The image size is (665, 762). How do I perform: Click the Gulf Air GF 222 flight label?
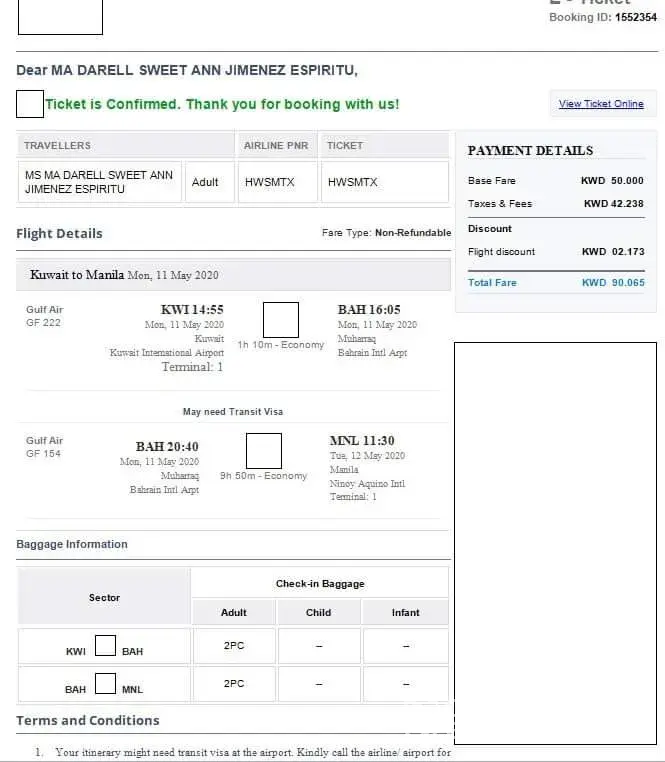pyautogui.click(x=45, y=316)
